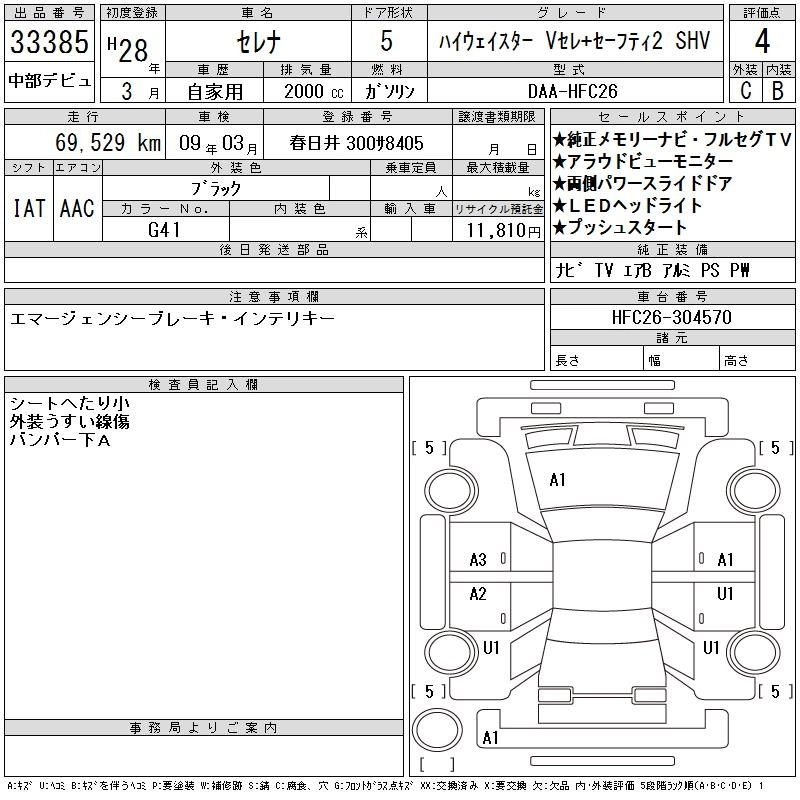The height and width of the screenshot is (800, 800).
Task: Click the 長さ dimension field
Action: [597, 360]
